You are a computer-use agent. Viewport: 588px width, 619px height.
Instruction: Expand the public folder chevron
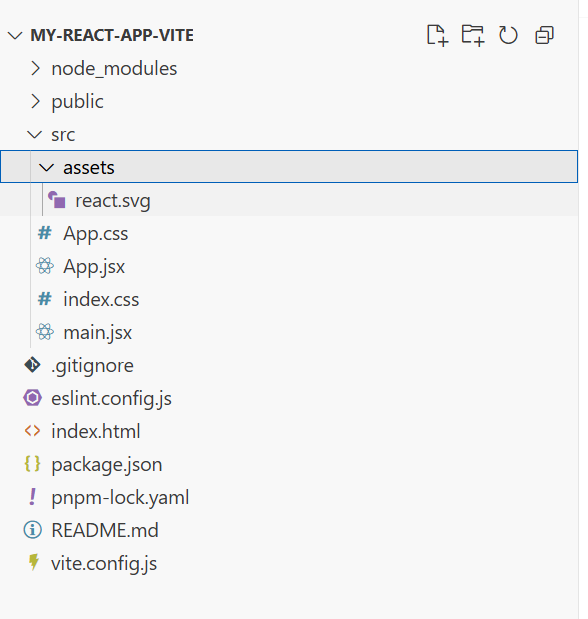[x=36, y=101]
